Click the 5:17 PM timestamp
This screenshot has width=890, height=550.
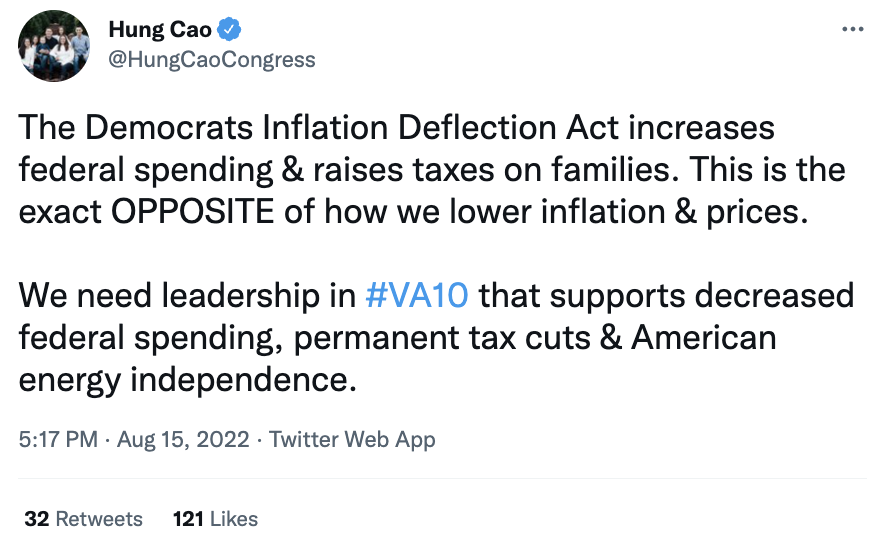[58, 439]
